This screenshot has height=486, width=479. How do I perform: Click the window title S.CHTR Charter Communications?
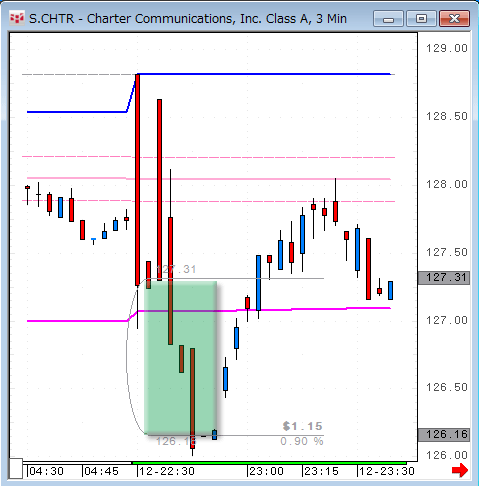pos(188,19)
